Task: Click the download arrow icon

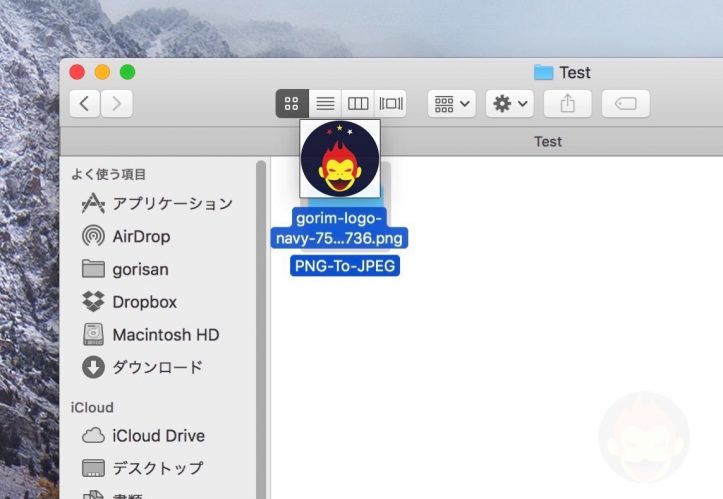Action: click(x=93, y=367)
